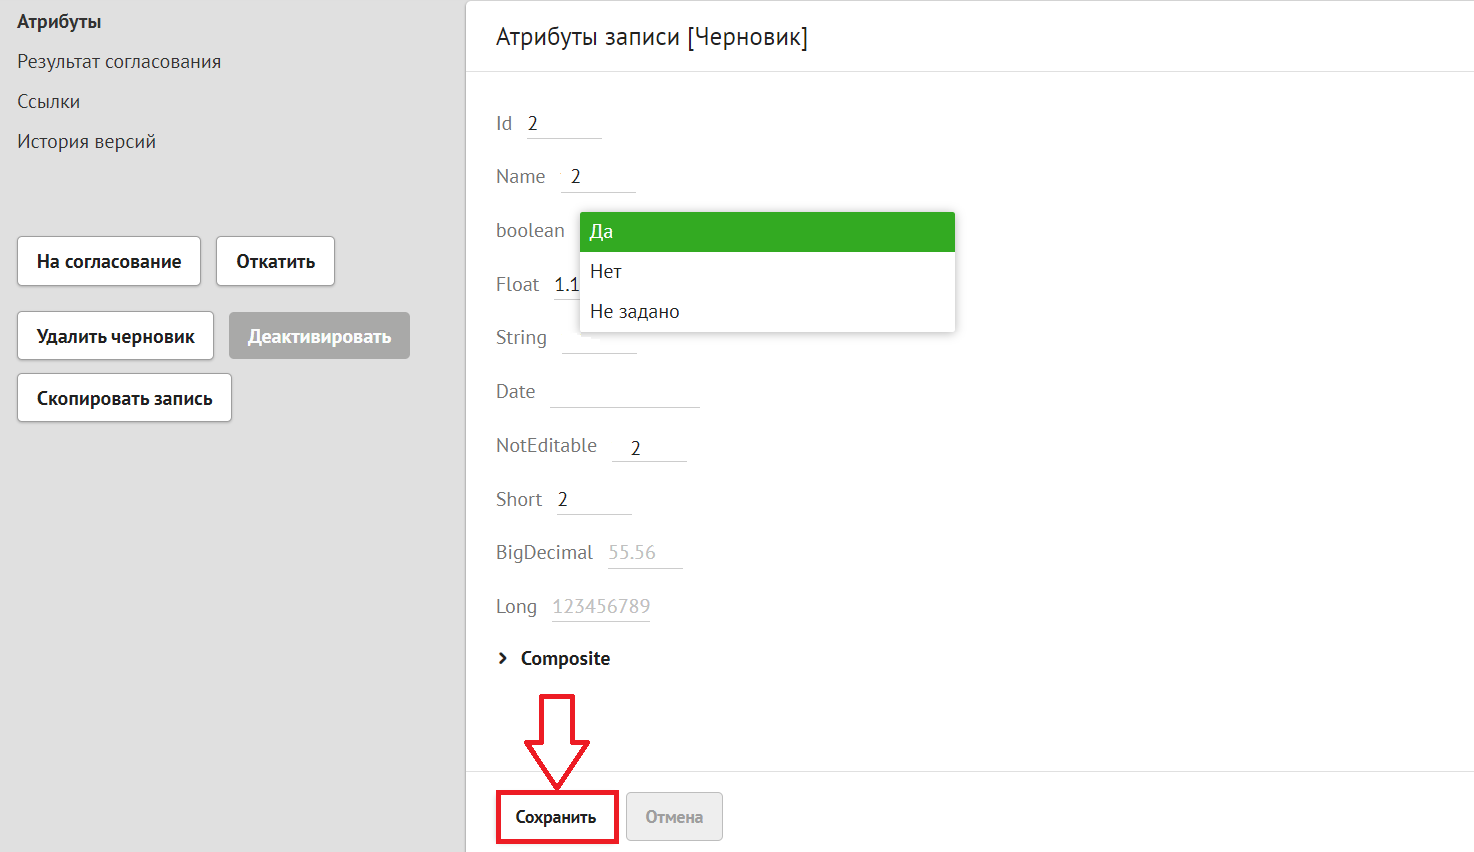Choose 'Нет' option in boolean list
Image resolution: width=1474 pixels, height=852 pixels.
click(x=767, y=272)
